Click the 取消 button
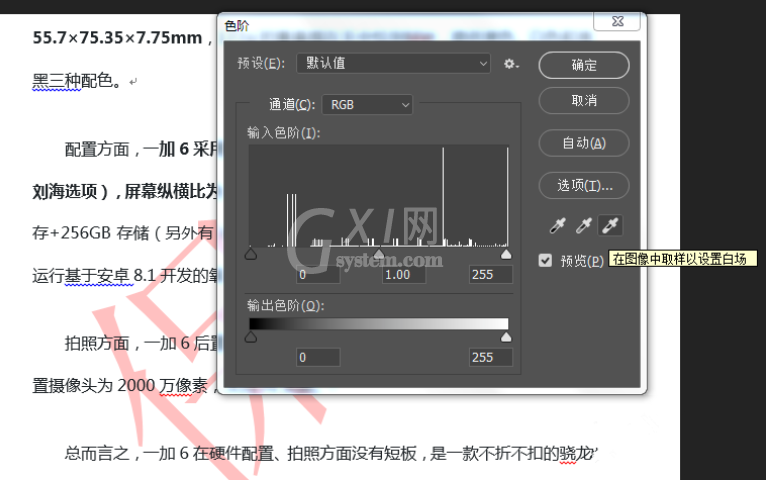This screenshot has height=482, width=766. (x=584, y=101)
